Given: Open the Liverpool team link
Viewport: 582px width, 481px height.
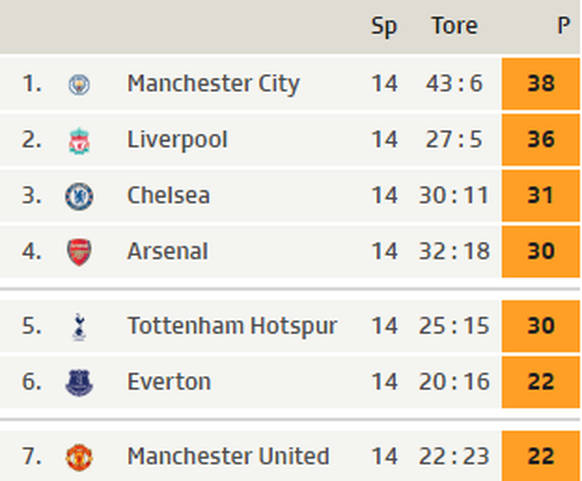Looking at the screenshot, I should [177, 140].
